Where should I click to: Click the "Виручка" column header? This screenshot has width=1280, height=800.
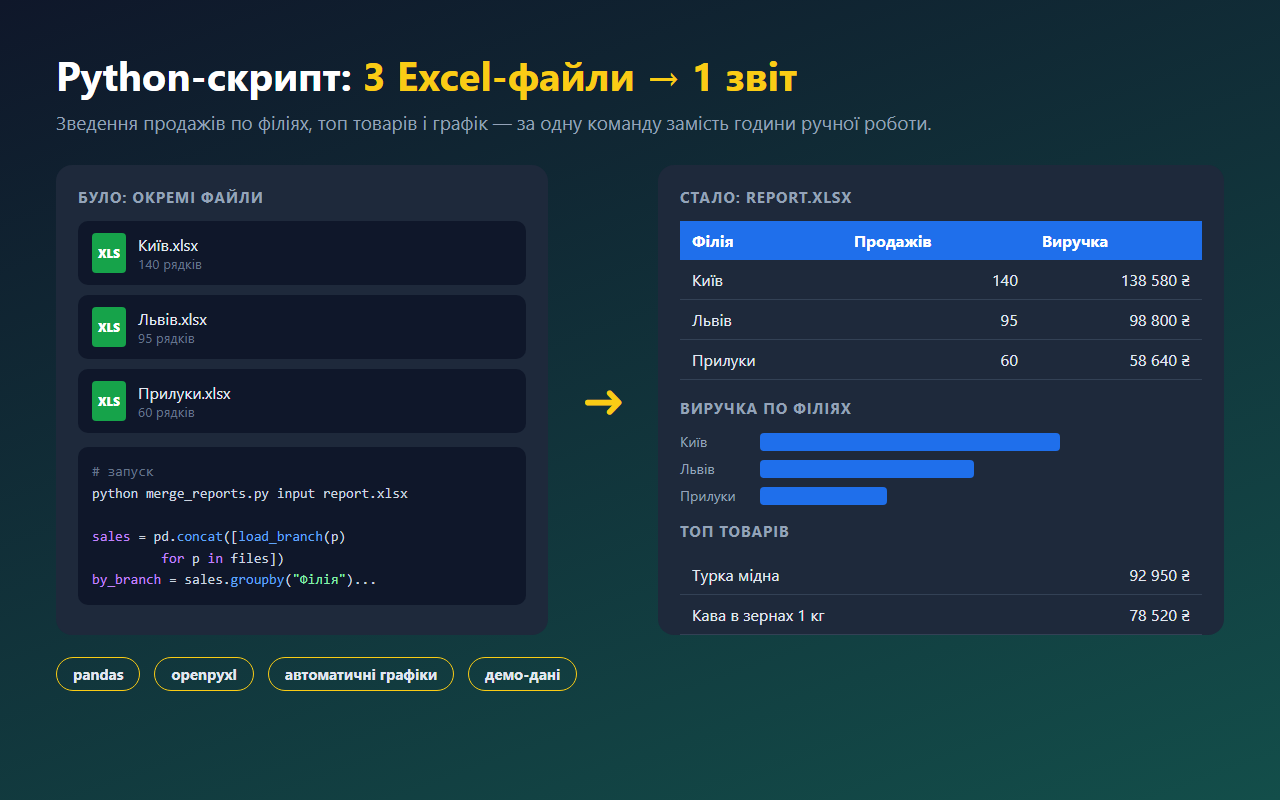(x=1075, y=242)
